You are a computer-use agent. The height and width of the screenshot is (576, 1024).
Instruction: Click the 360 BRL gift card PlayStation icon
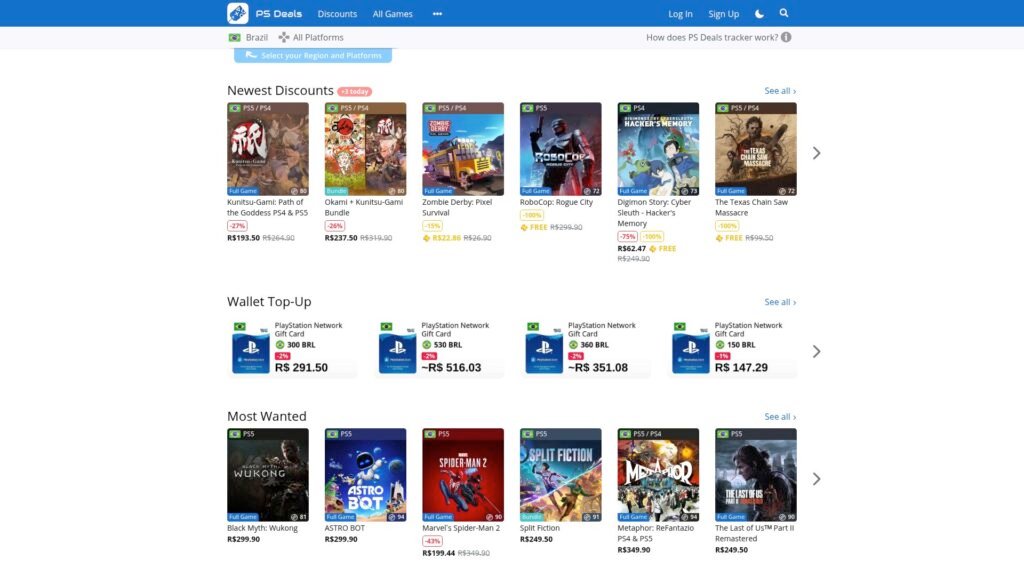(544, 351)
